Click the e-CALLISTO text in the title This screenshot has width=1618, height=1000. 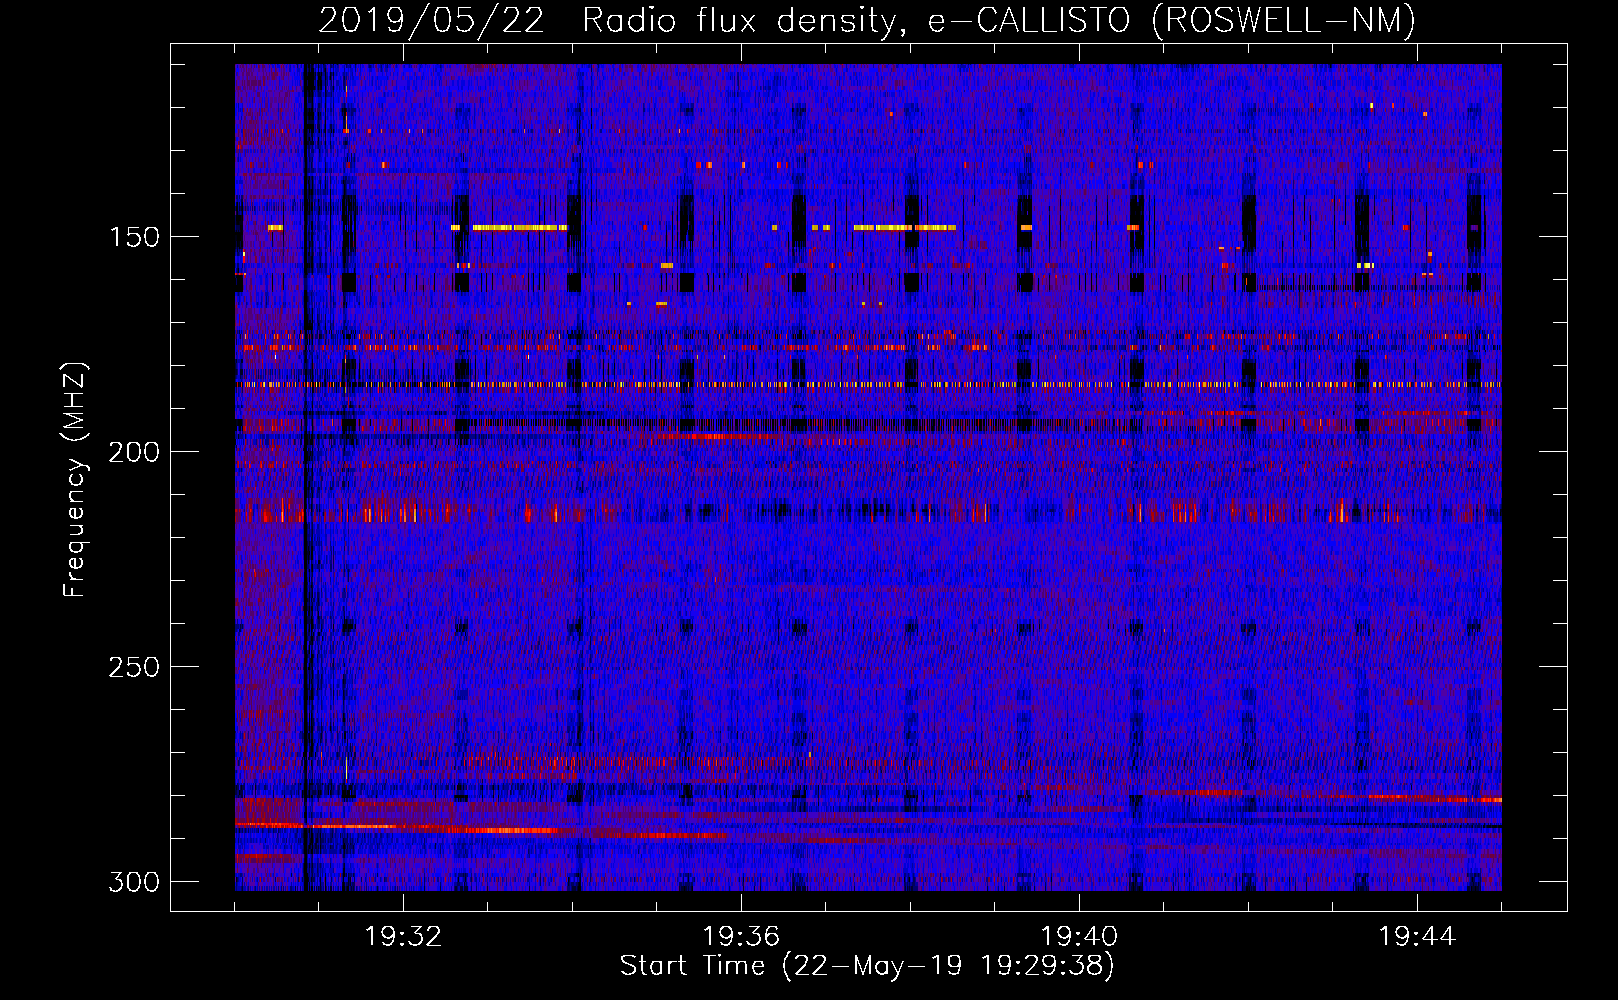[x=1028, y=20]
